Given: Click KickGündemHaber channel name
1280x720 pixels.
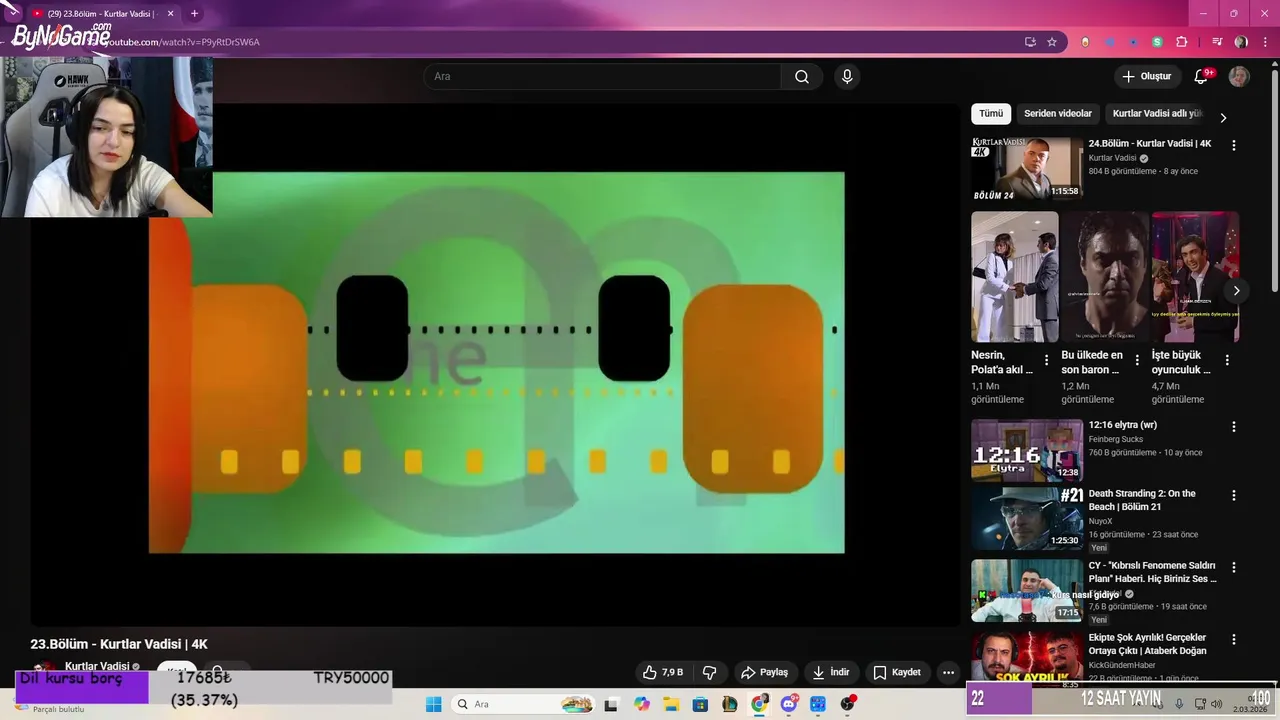Looking at the screenshot, I should [1122, 665].
